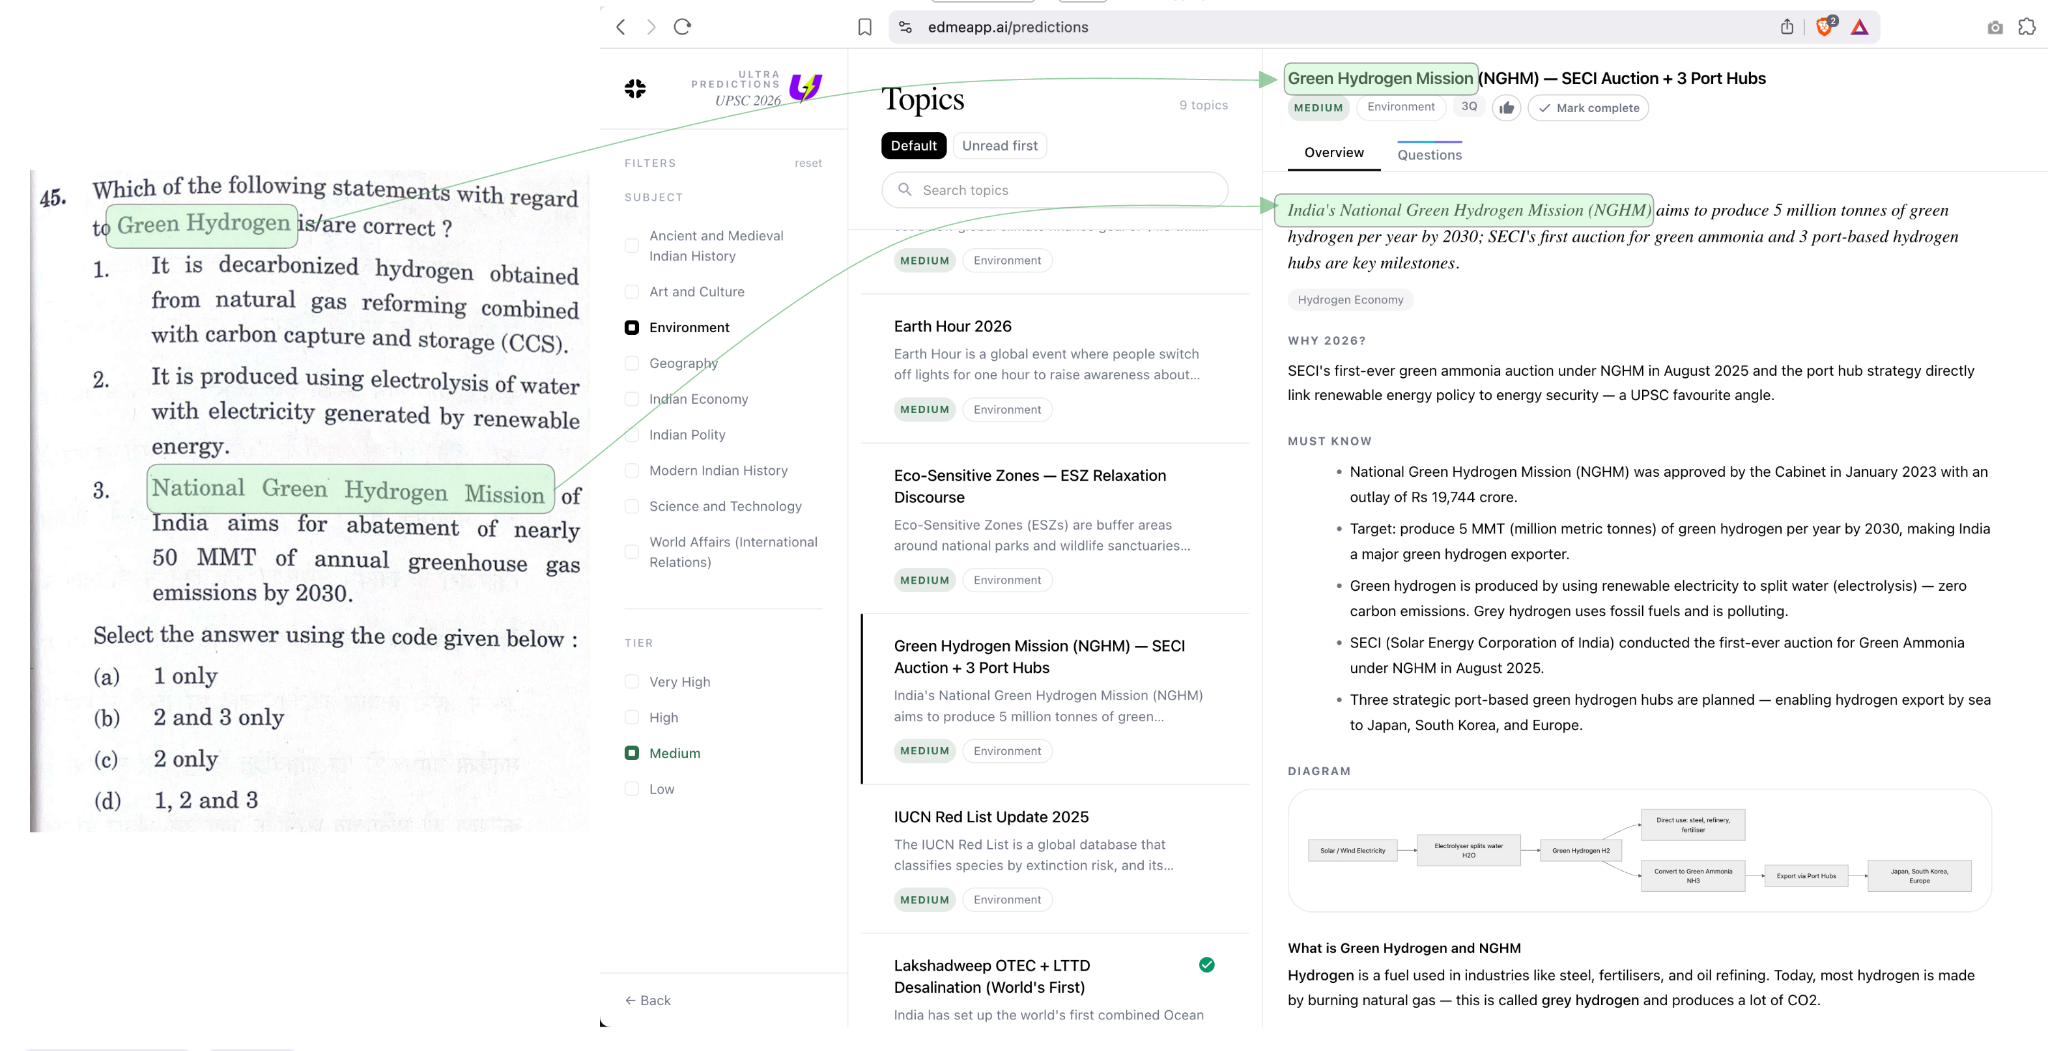This screenshot has height=1051, width=2048.
Task: Reload the page with the refresh icon
Action: 683,27
